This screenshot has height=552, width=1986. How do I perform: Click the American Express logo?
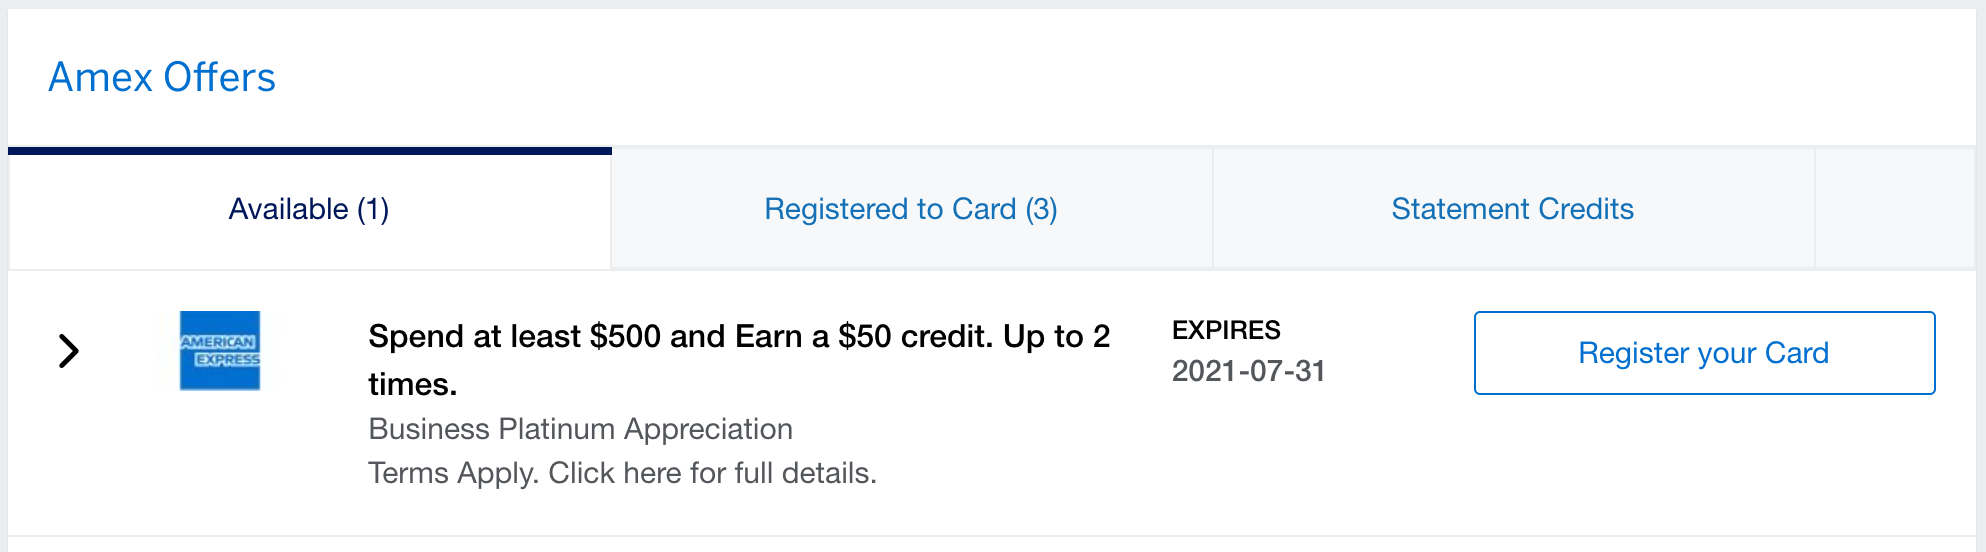(220, 351)
